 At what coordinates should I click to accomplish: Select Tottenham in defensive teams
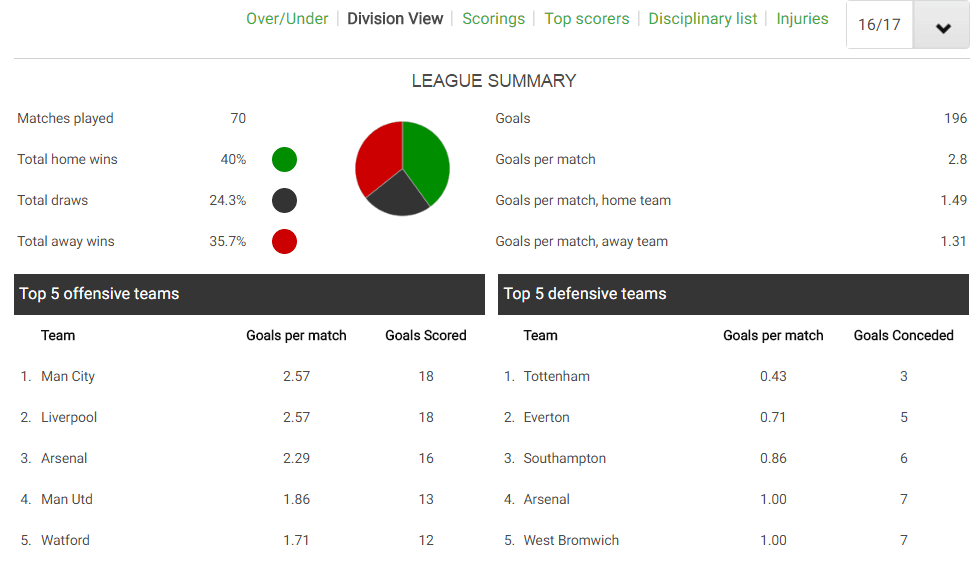pyautogui.click(x=556, y=376)
